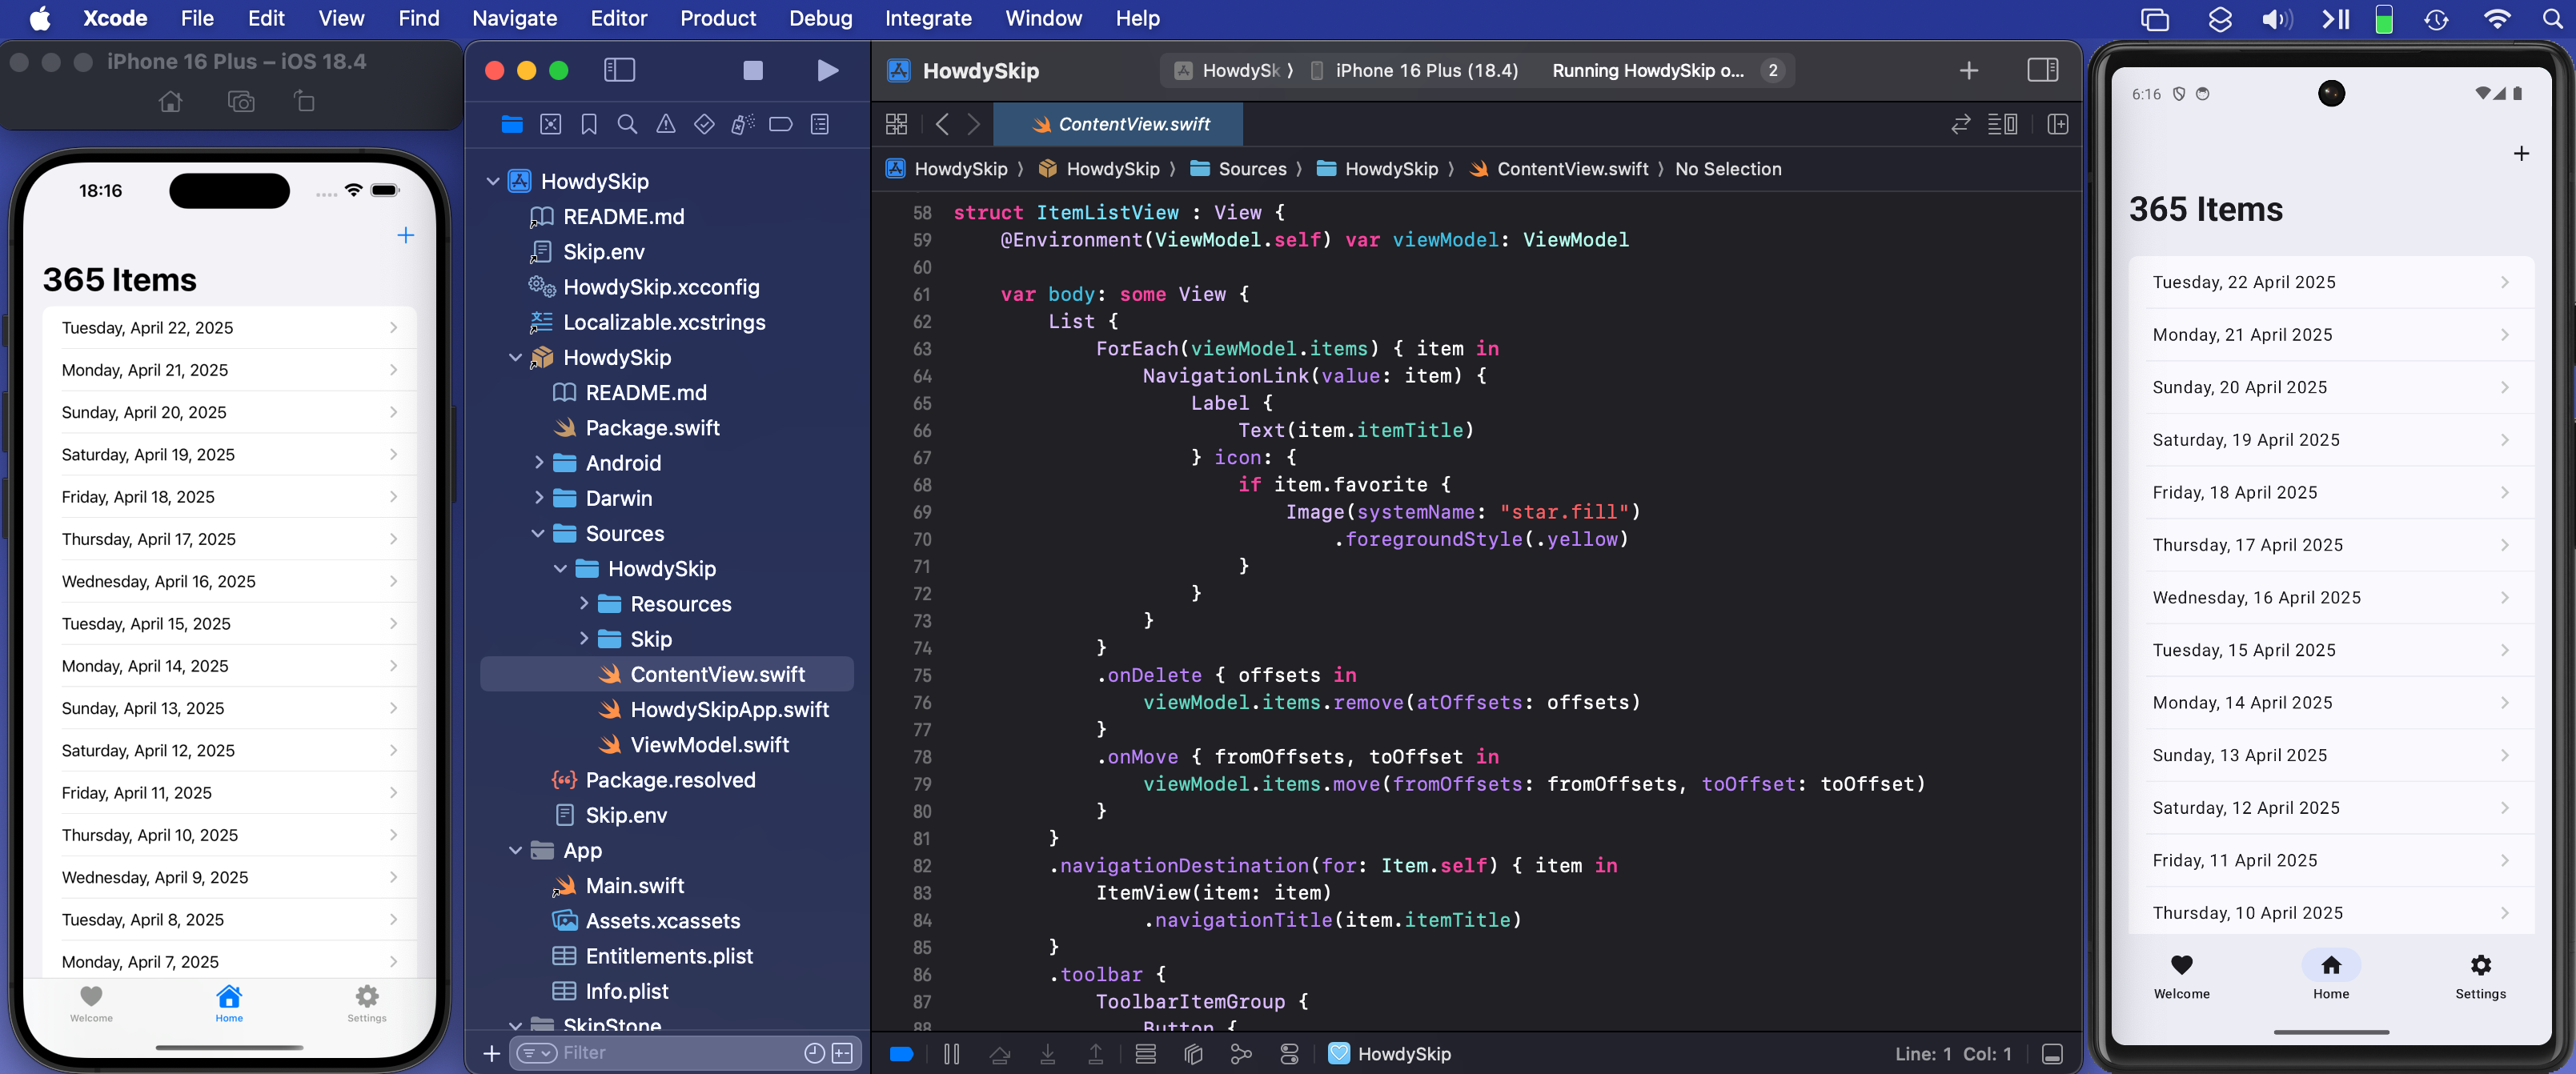Viewport: 2576px width, 1074px height.
Task: Select the Issue navigator warning icon
Action: tap(666, 124)
